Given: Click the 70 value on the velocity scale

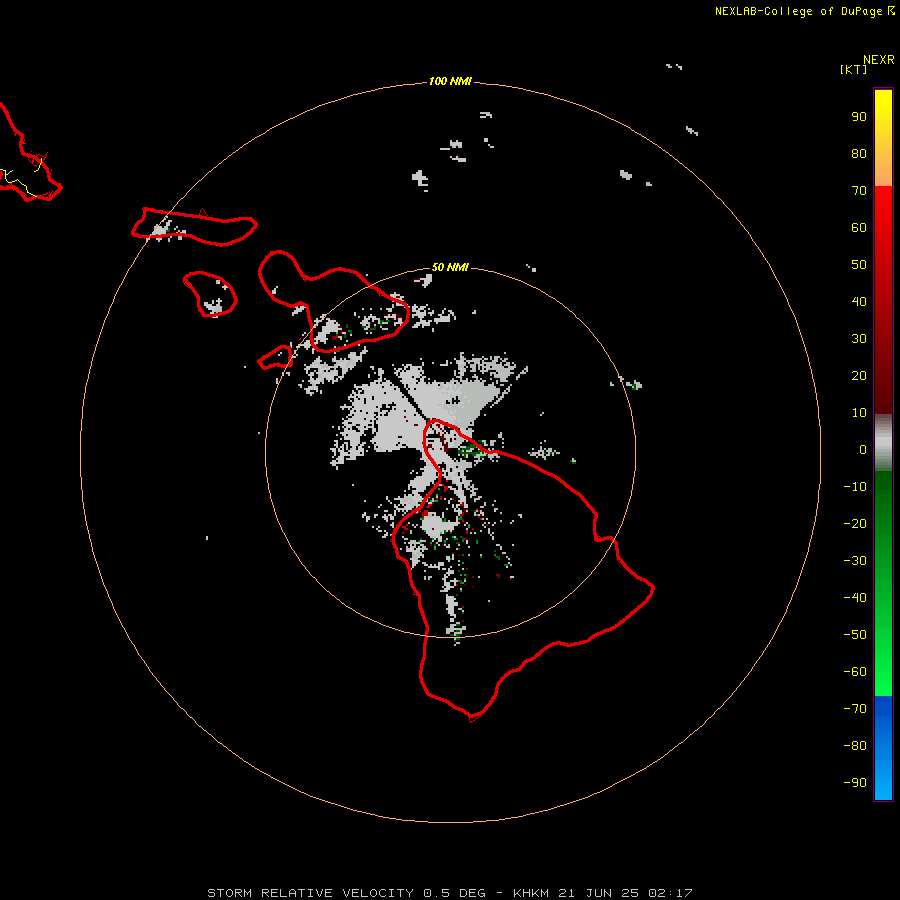Looking at the screenshot, I should click(859, 191).
